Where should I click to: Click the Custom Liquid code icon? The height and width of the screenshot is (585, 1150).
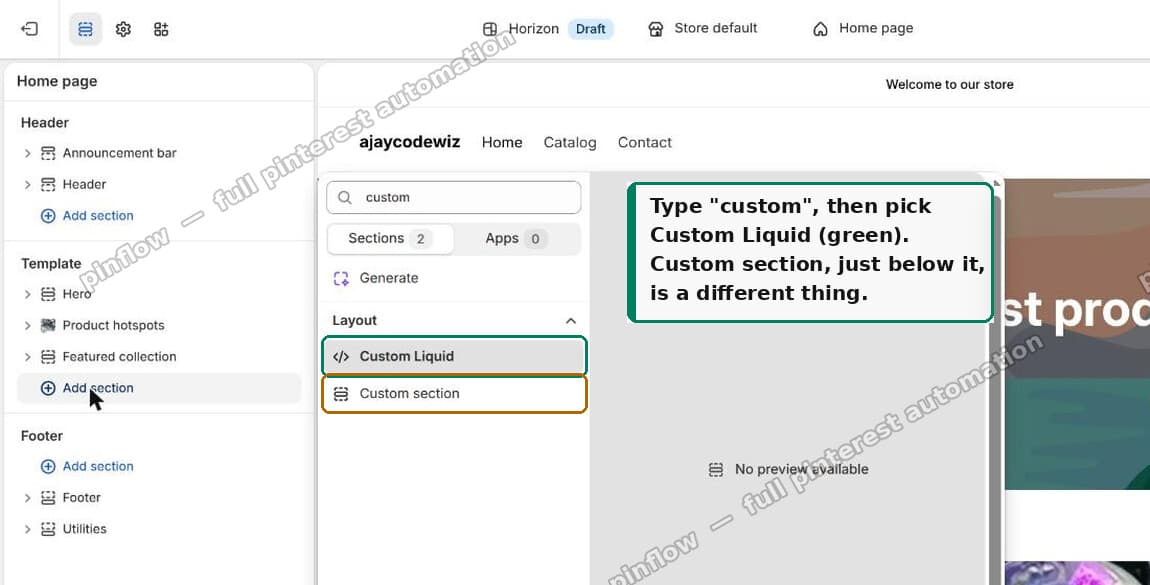[341, 357]
